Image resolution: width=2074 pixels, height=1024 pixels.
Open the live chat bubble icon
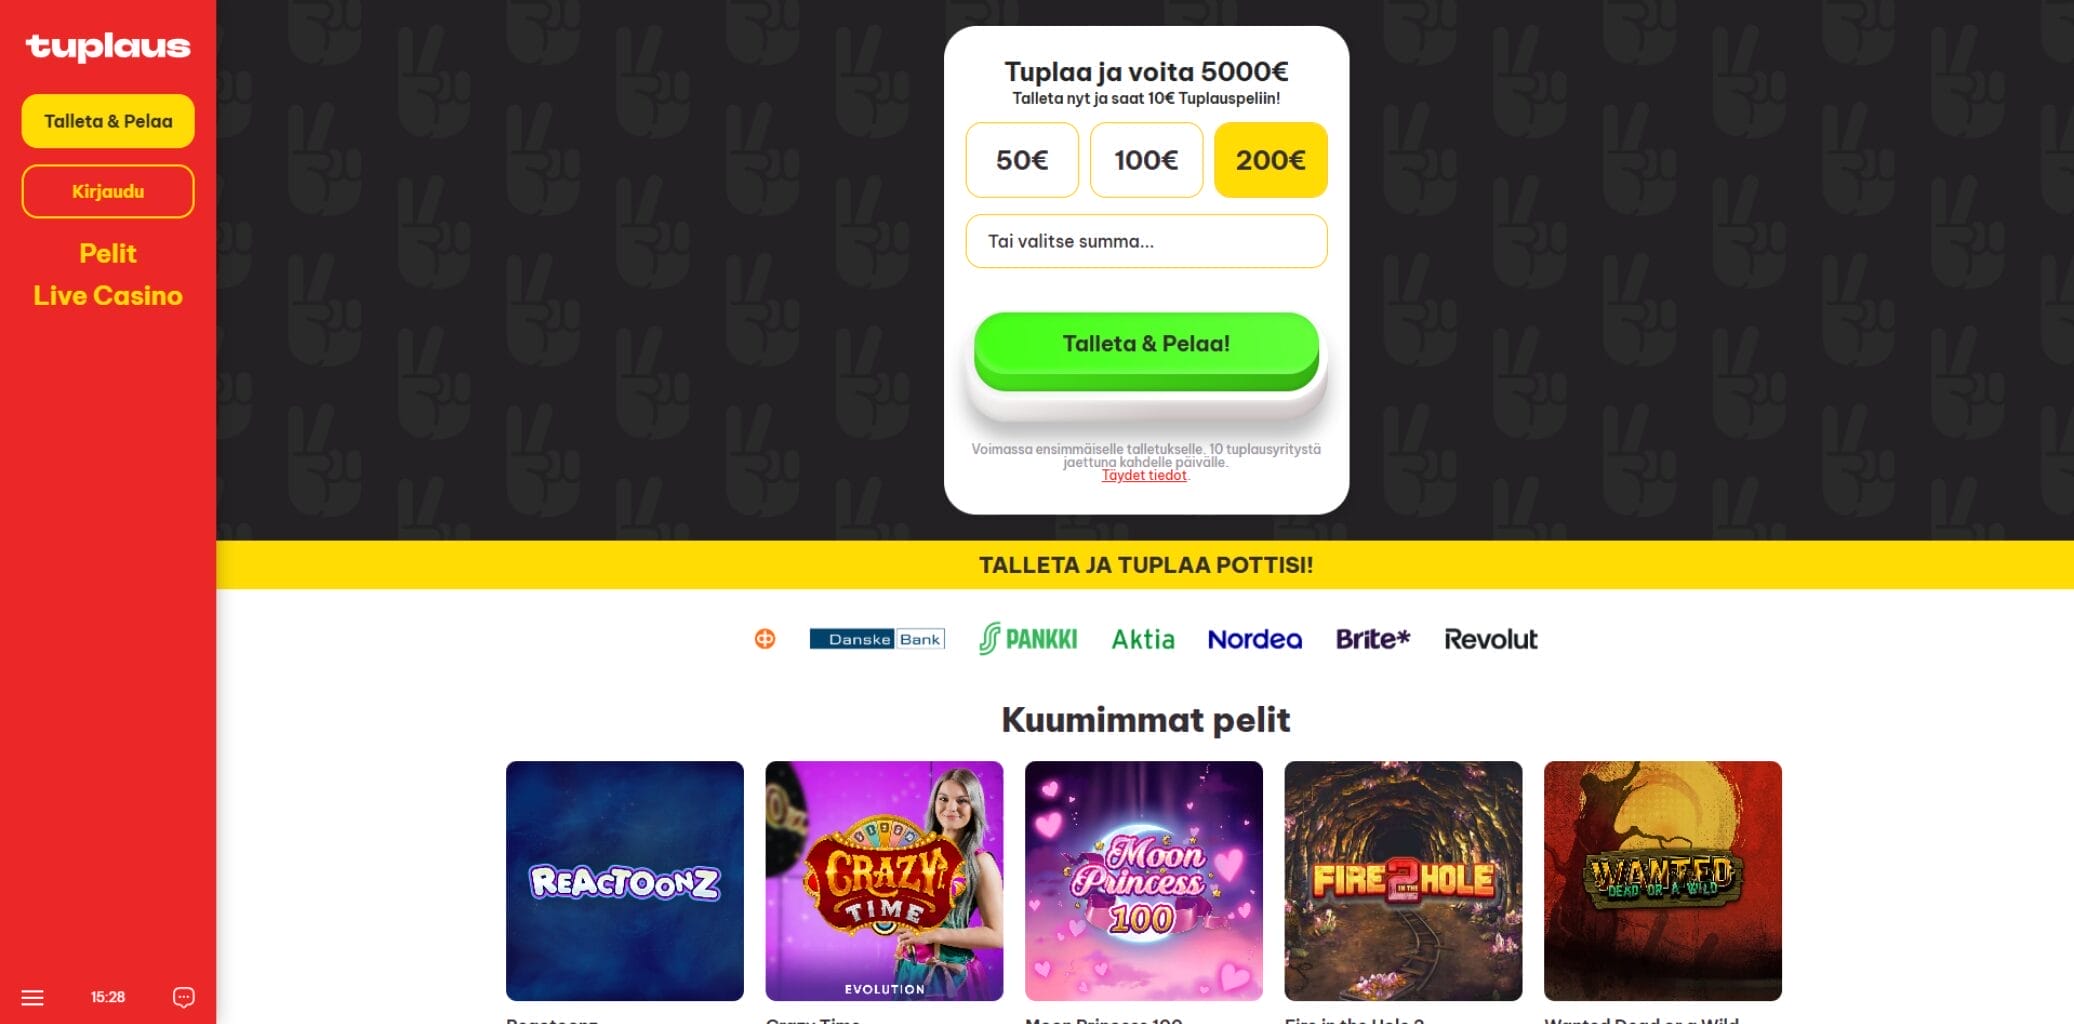point(184,997)
